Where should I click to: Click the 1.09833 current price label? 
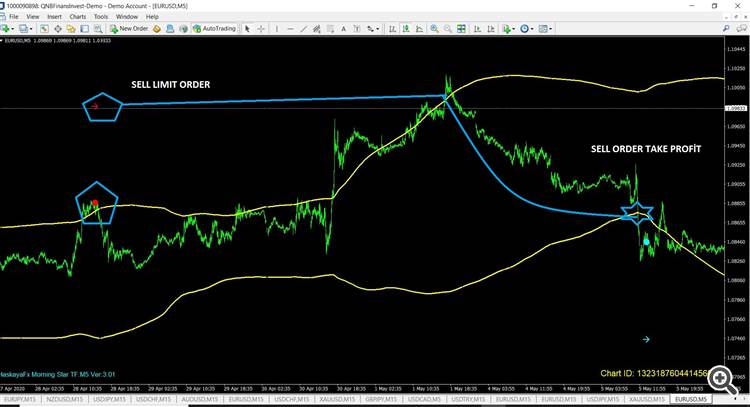point(736,109)
